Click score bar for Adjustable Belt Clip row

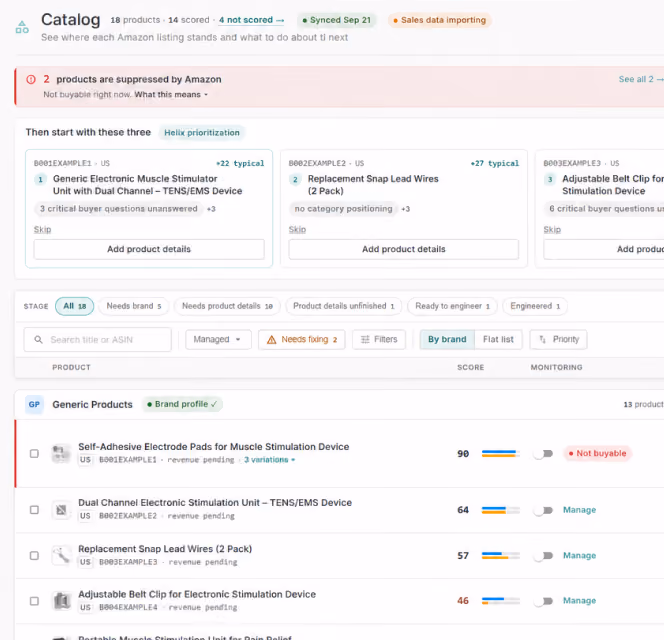501,601
